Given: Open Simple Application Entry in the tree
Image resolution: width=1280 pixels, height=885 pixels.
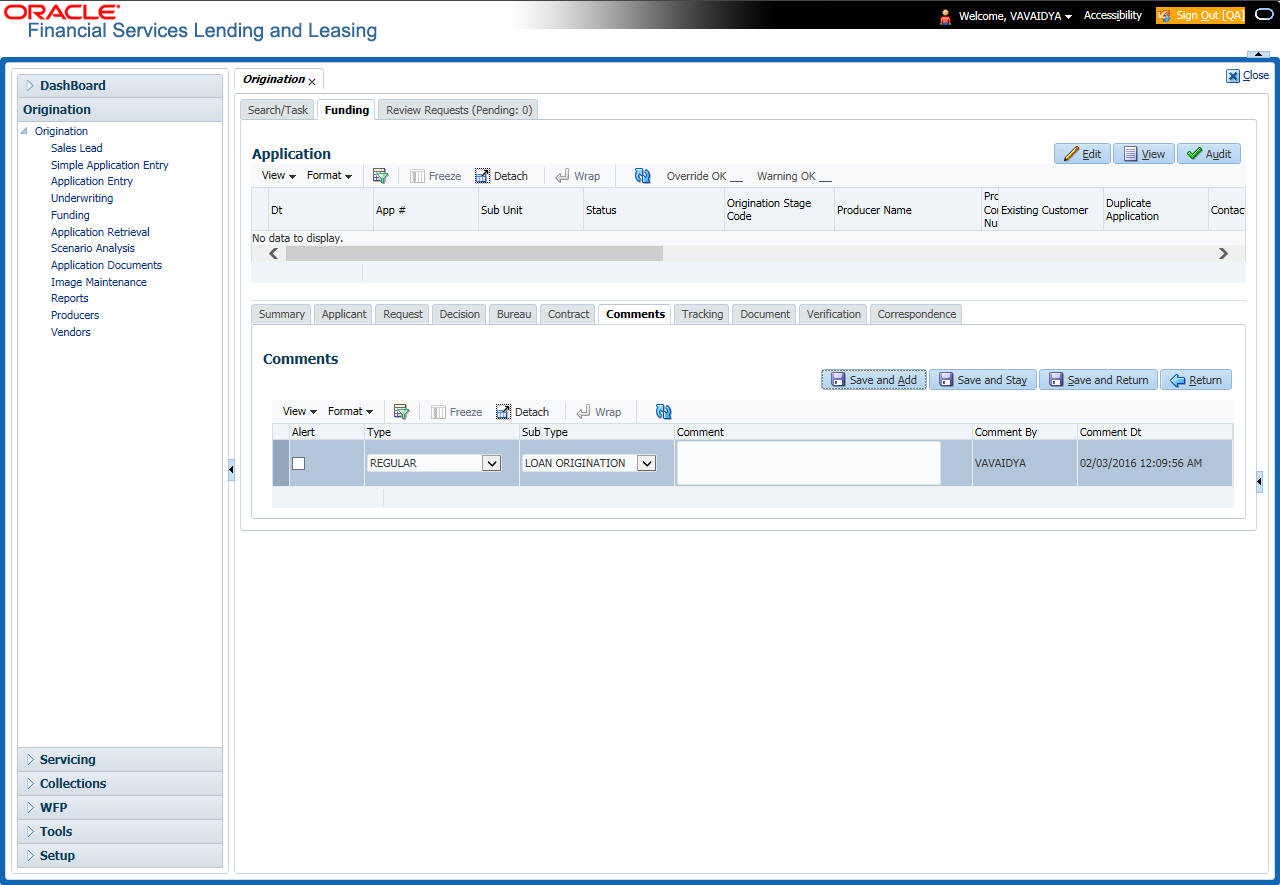Looking at the screenshot, I should pos(110,165).
